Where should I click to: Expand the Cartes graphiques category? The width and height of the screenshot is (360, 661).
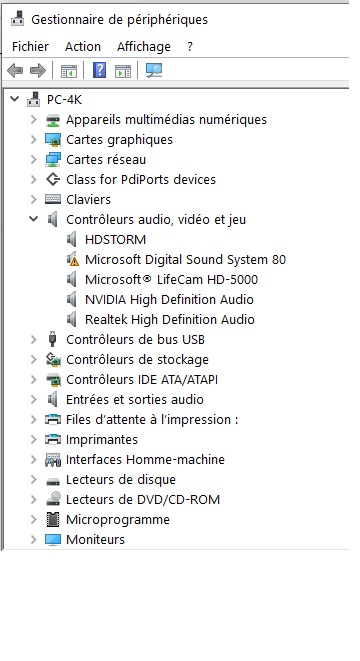pyautogui.click(x=34, y=139)
